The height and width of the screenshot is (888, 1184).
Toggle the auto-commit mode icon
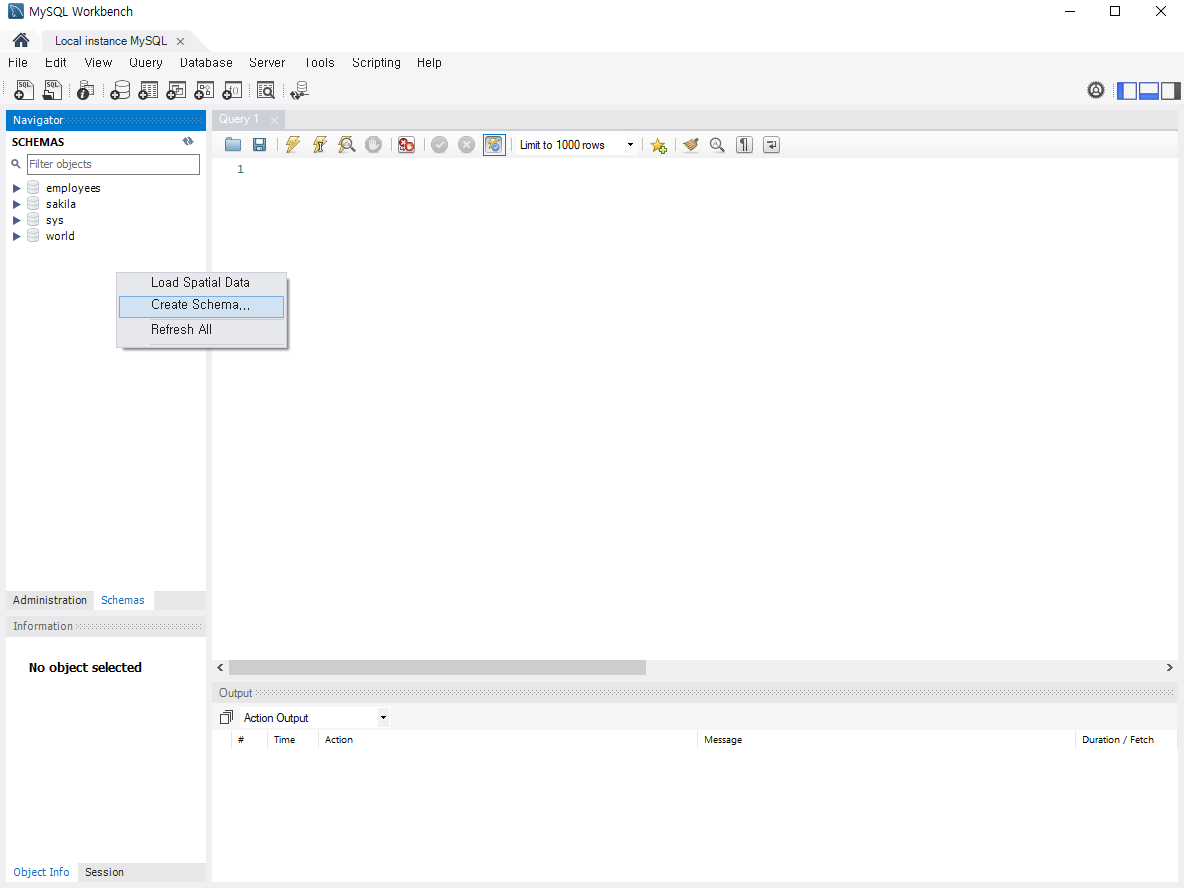click(494, 145)
